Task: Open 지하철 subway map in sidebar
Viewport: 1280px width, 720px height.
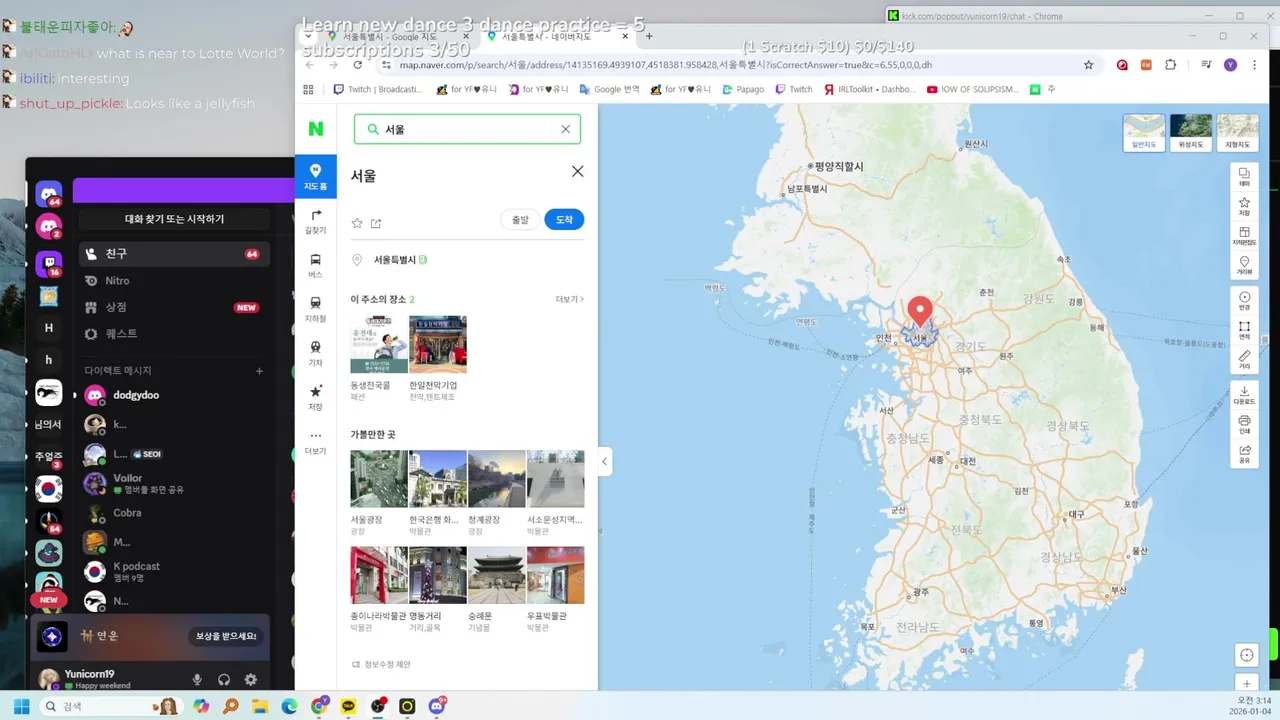Action: pyautogui.click(x=315, y=309)
